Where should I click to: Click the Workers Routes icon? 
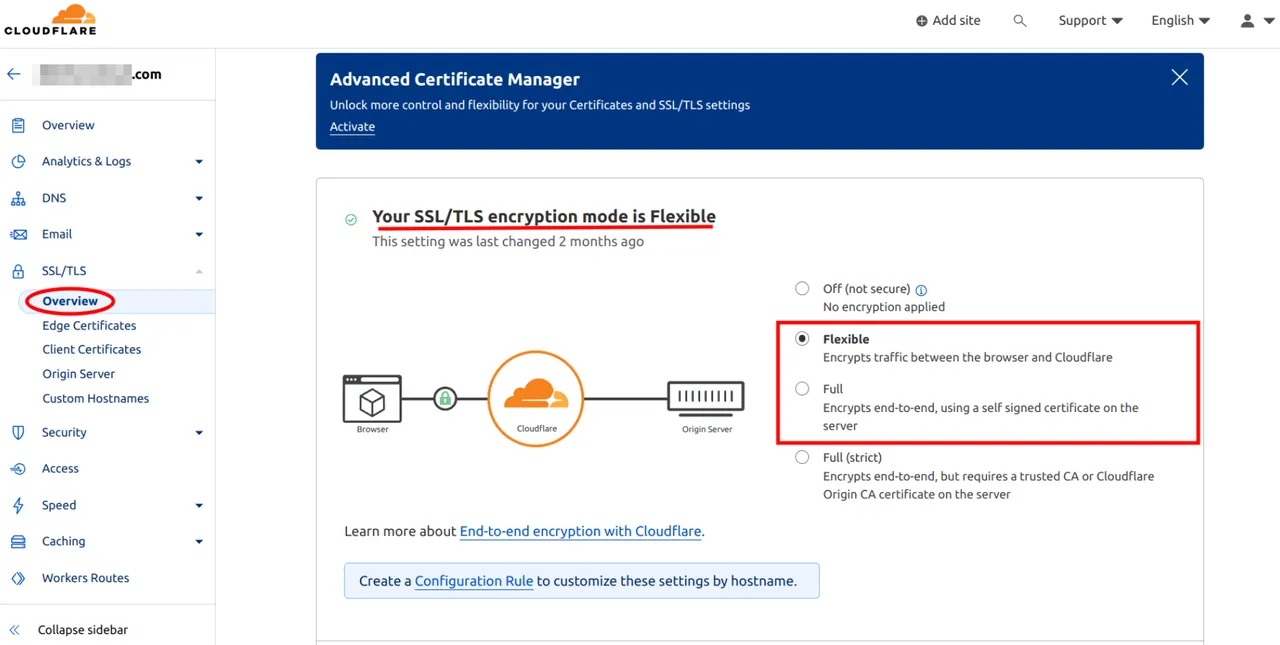pos(18,578)
